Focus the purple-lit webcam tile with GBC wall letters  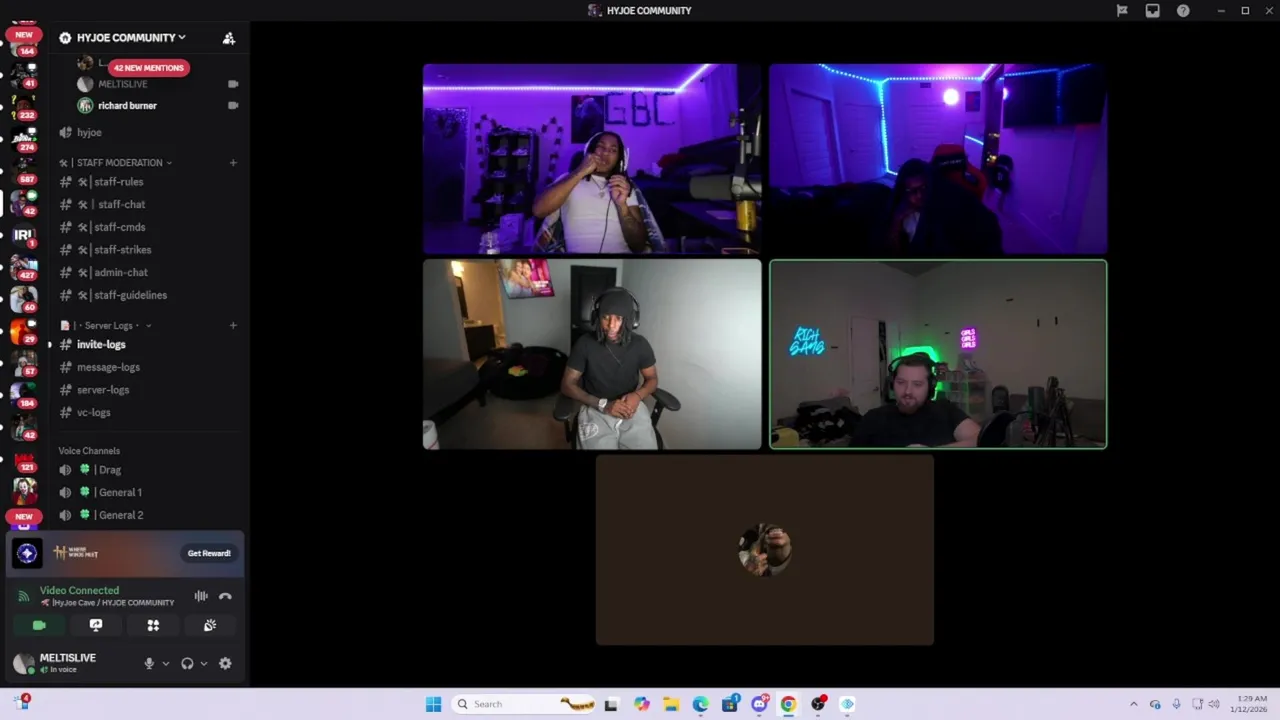pos(592,159)
